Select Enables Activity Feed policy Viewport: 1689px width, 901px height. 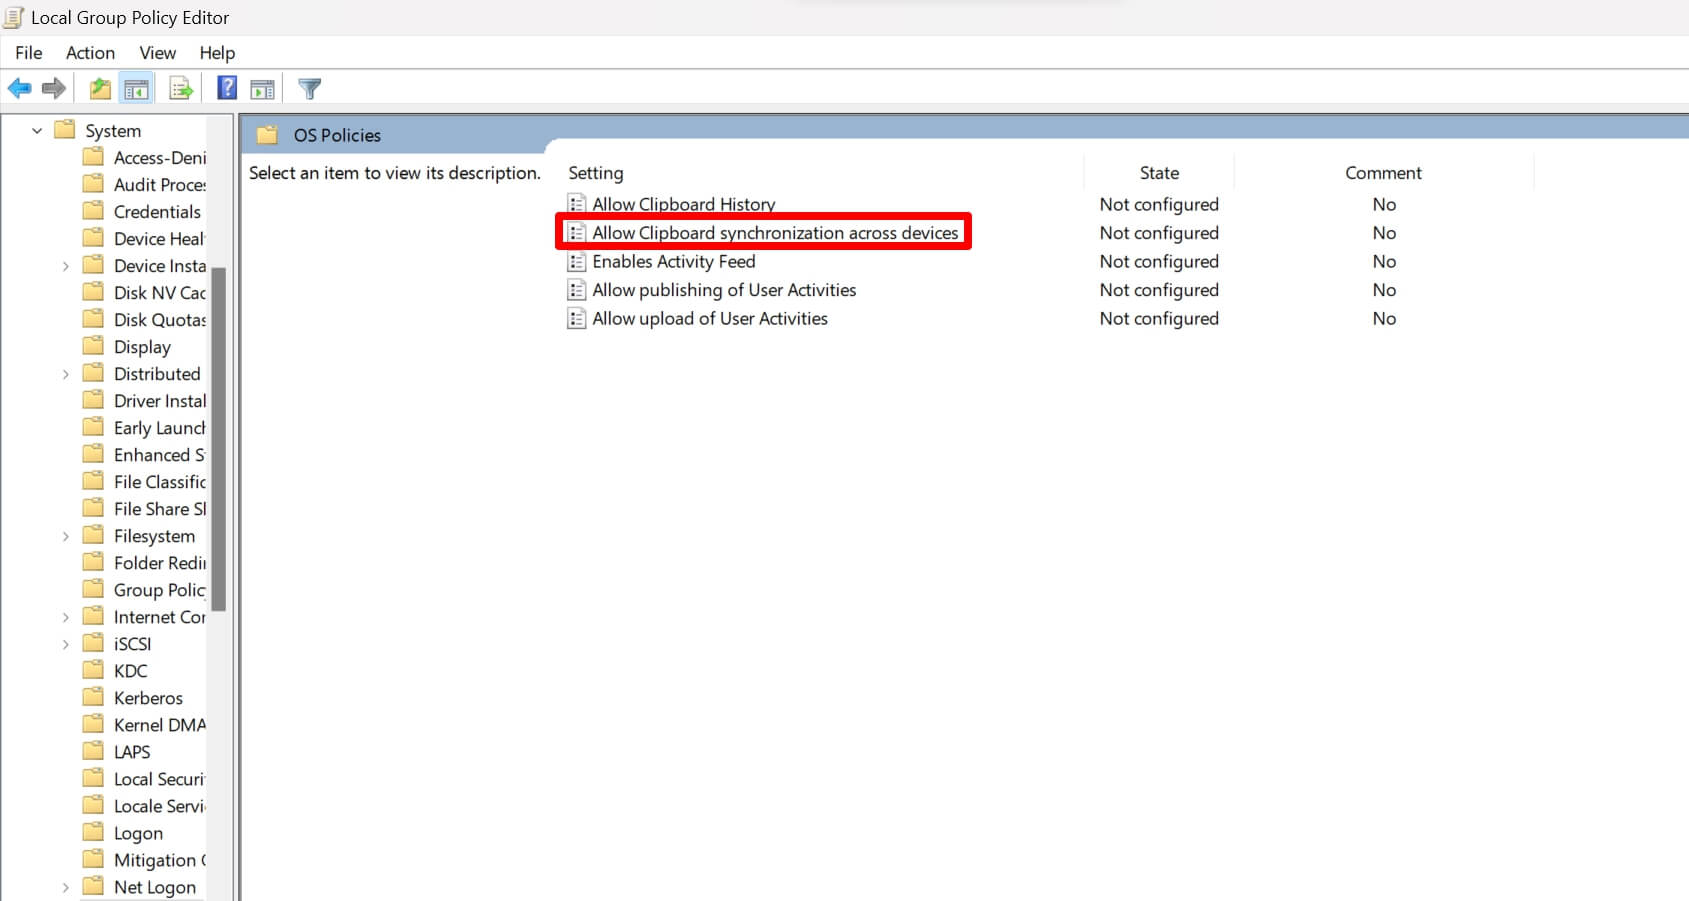674,261
